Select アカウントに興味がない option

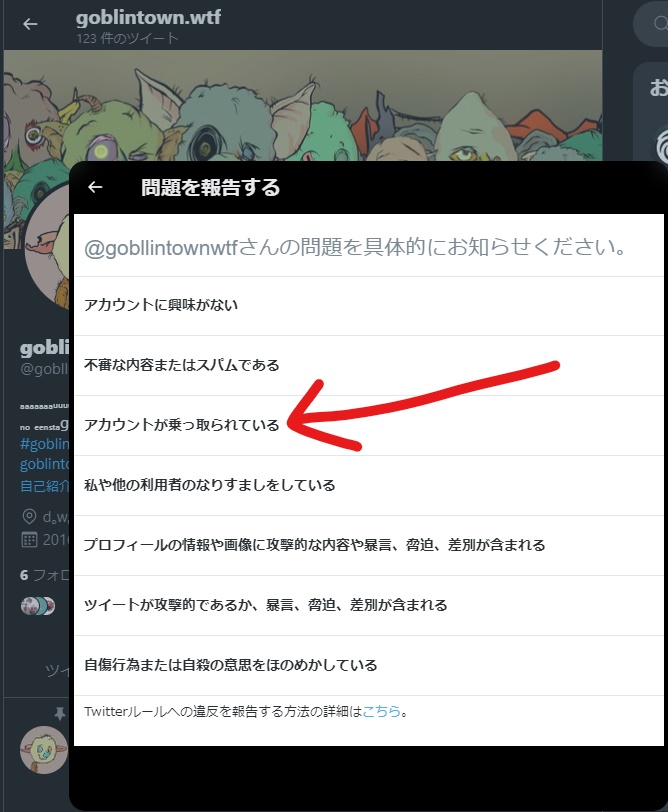tap(369, 306)
